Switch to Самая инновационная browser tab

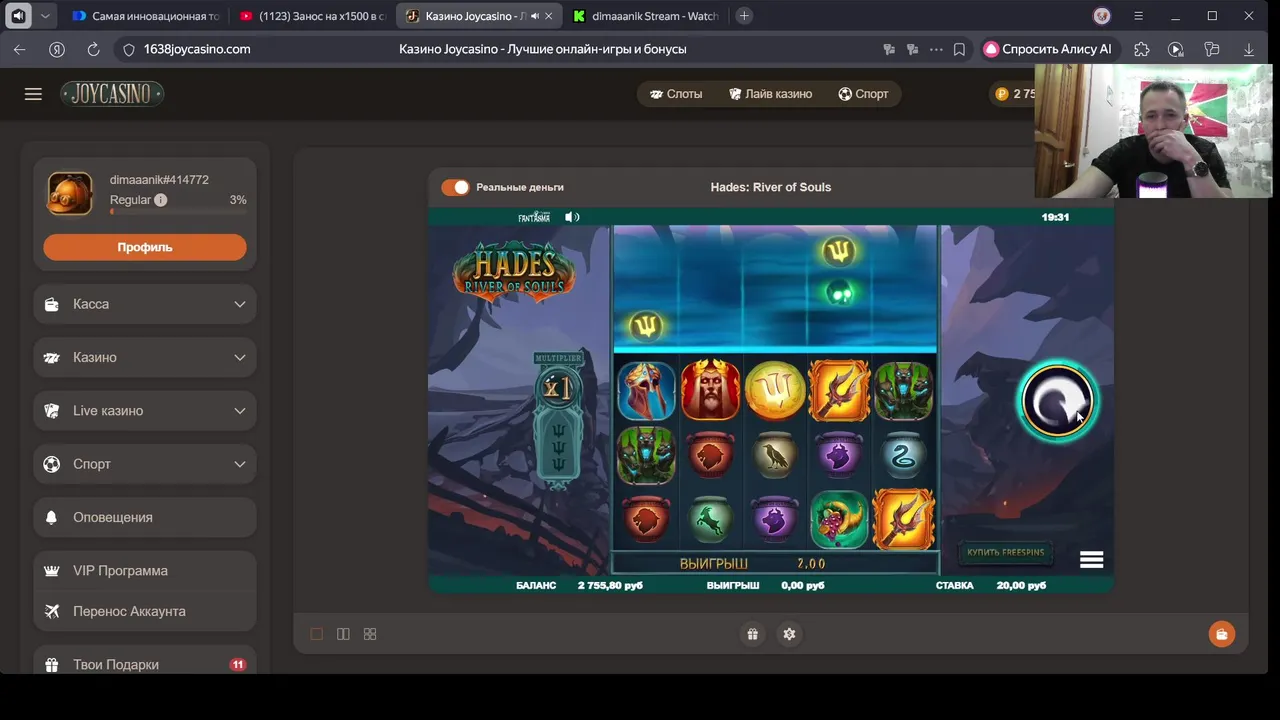point(145,16)
